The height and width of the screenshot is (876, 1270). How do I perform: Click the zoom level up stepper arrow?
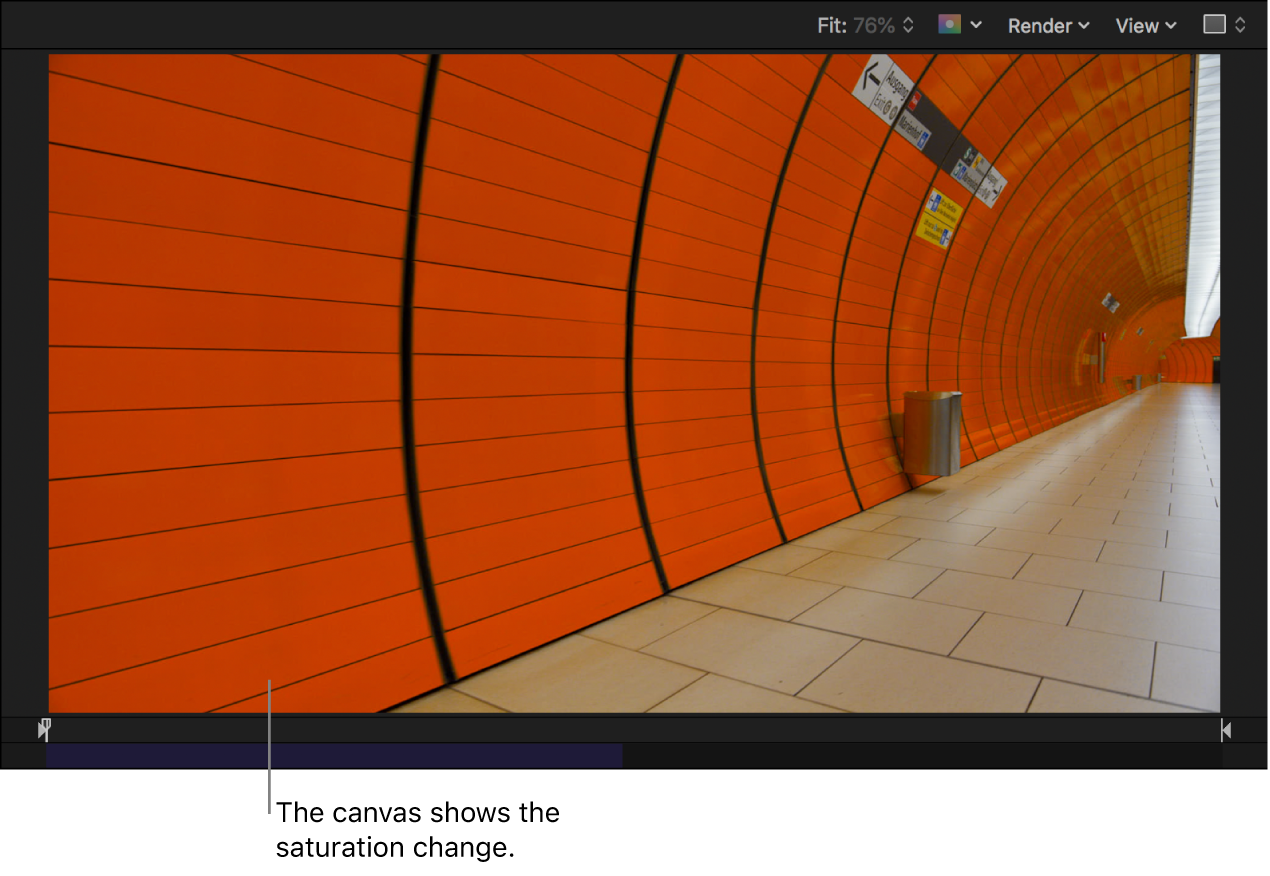[x=907, y=19]
